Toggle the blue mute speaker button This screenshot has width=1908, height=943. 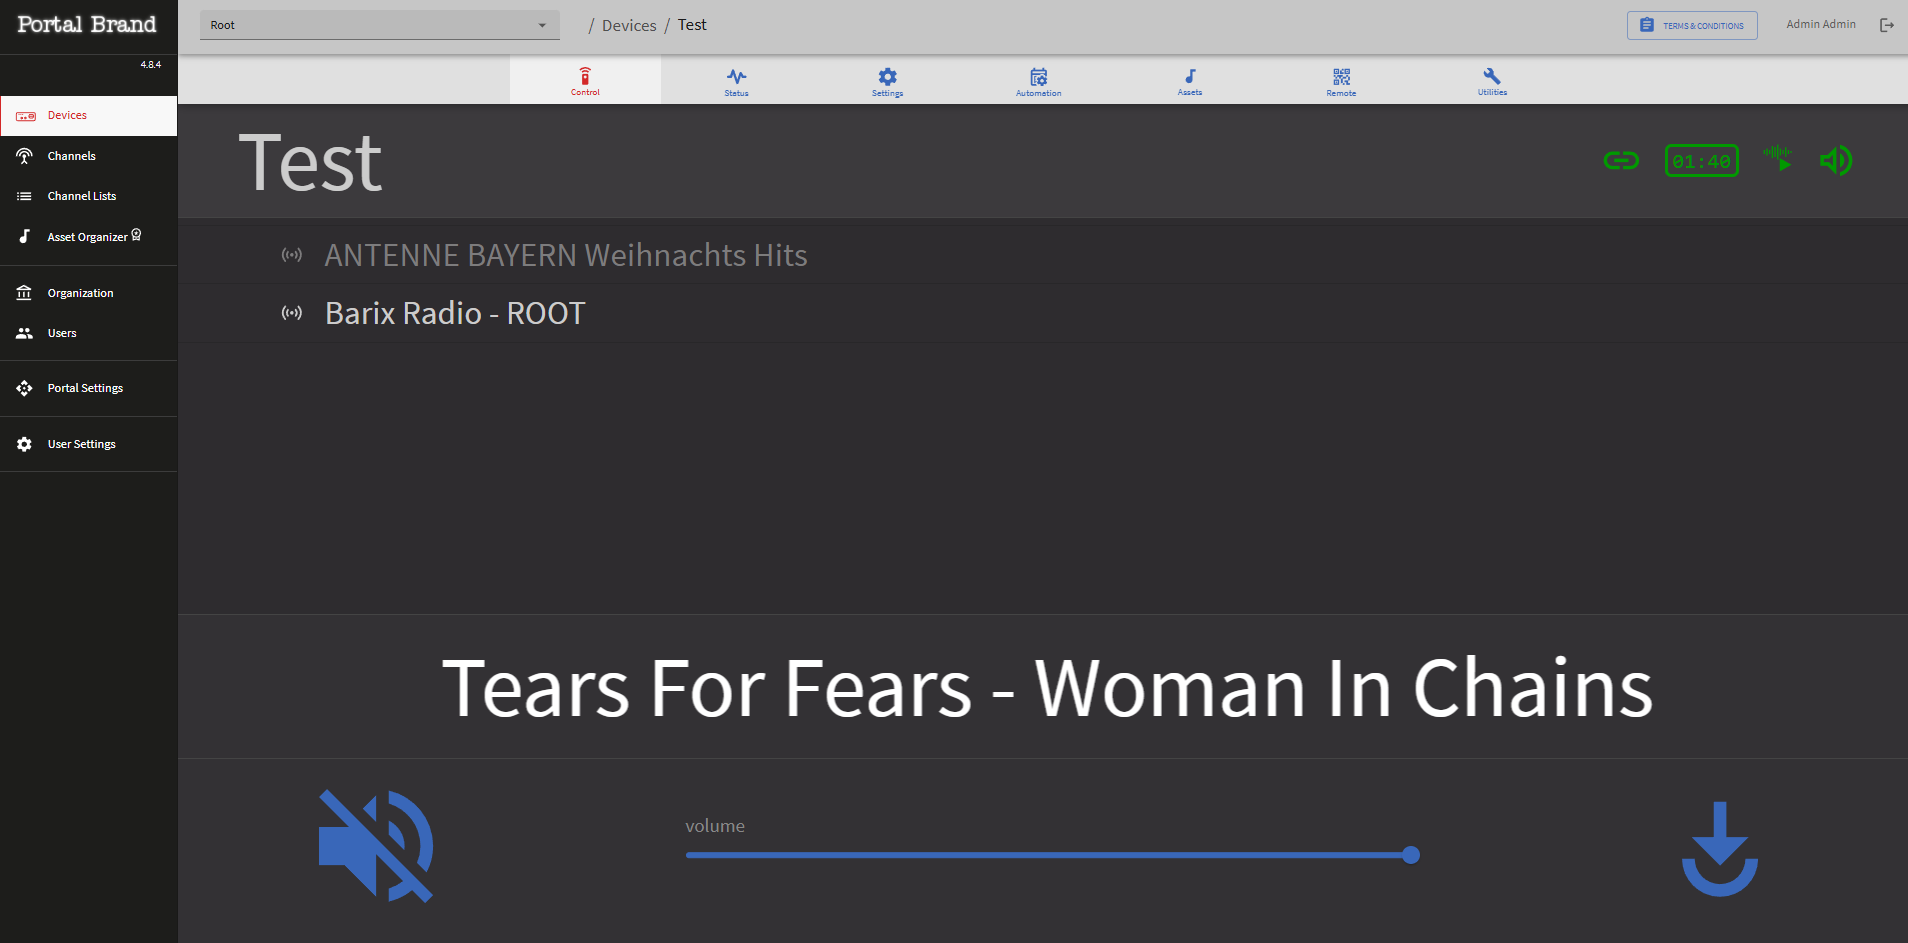click(x=376, y=846)
